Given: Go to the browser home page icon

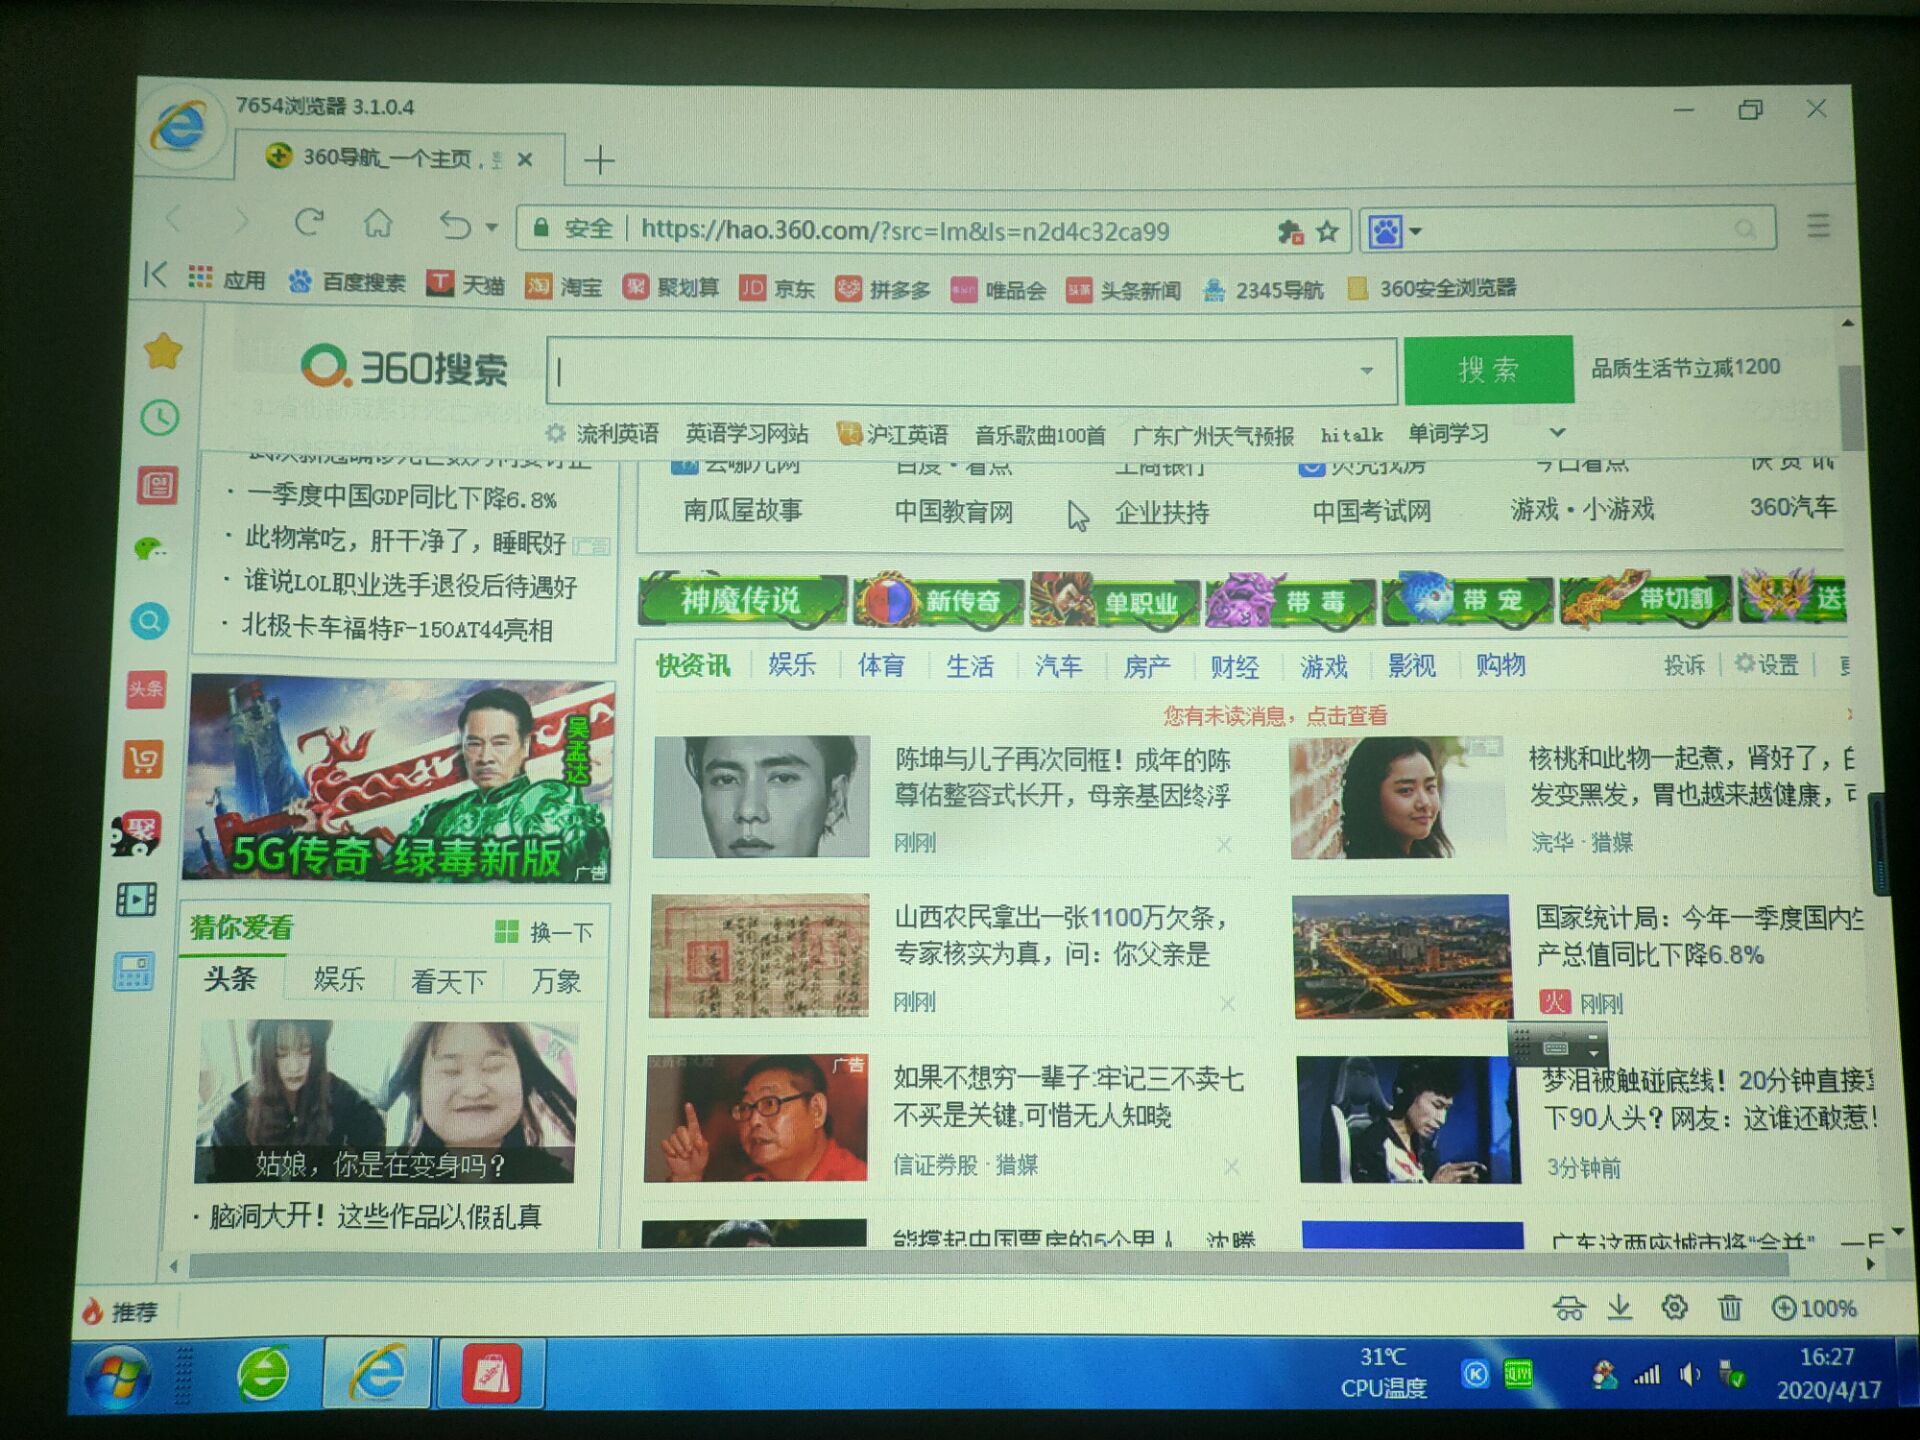Looking at the screenshot, I should point(378,222).
